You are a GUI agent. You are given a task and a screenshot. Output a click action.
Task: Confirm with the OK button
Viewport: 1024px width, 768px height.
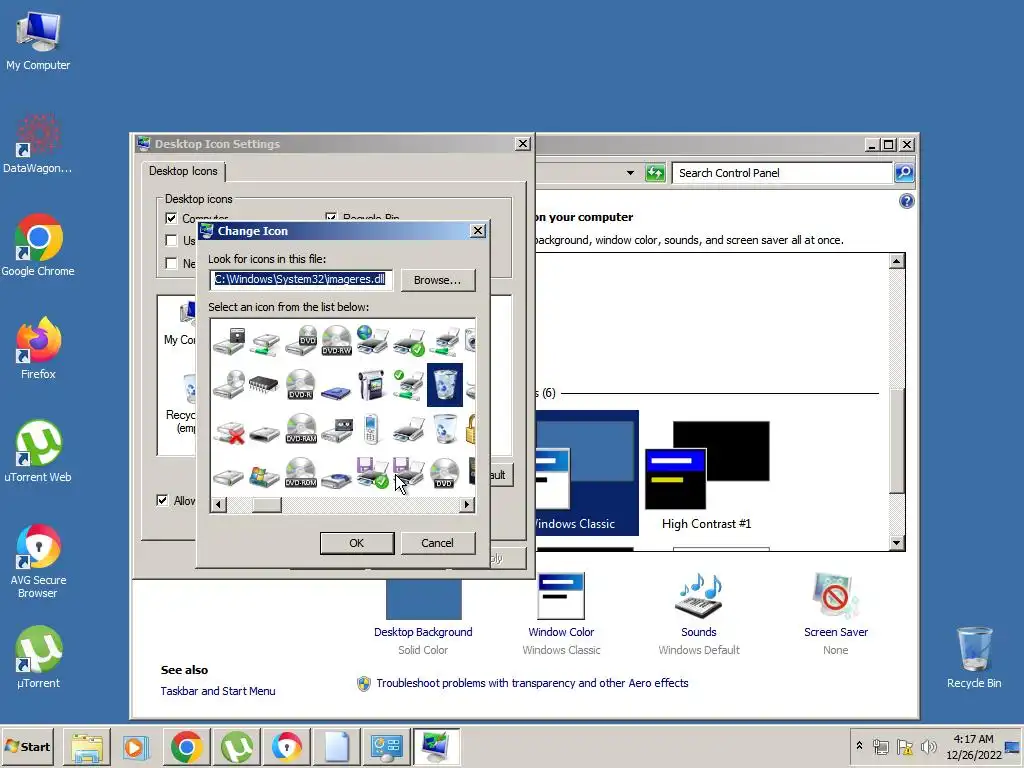click(x=357, y=543)
